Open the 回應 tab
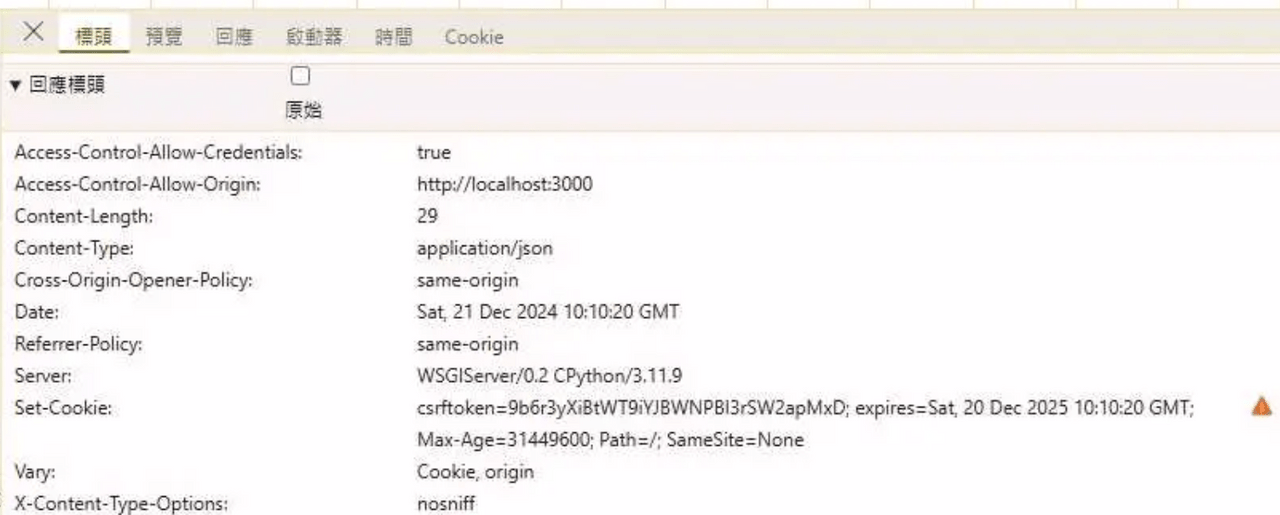 tap(234, 37)
